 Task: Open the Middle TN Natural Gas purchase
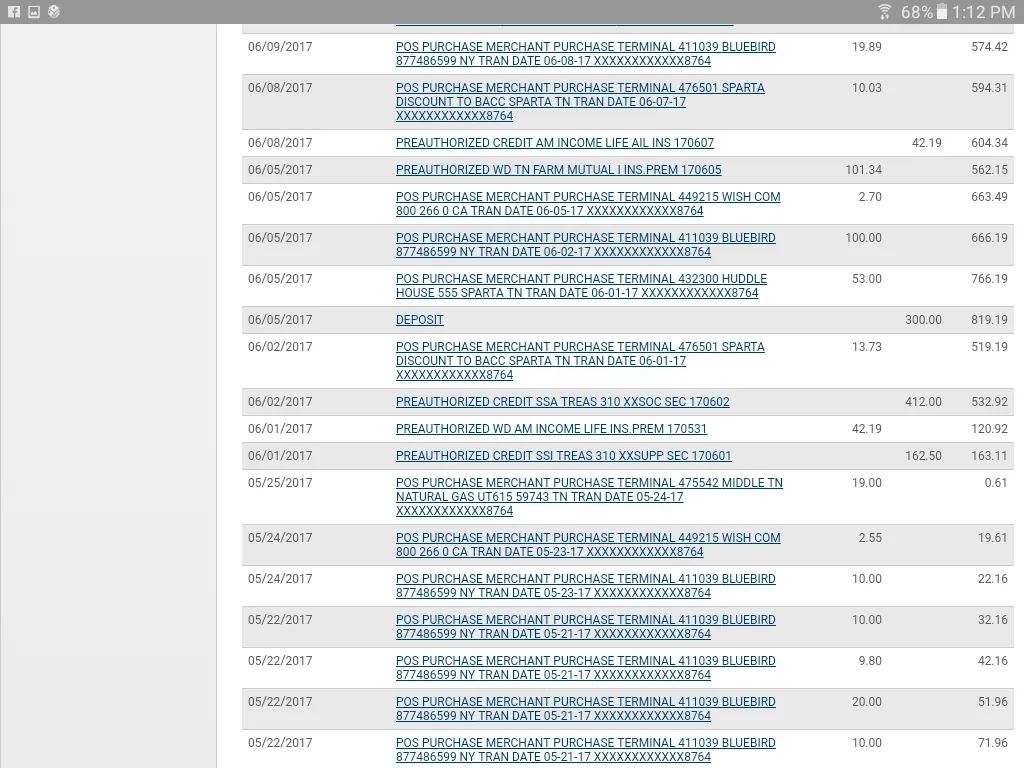[589, 496]
